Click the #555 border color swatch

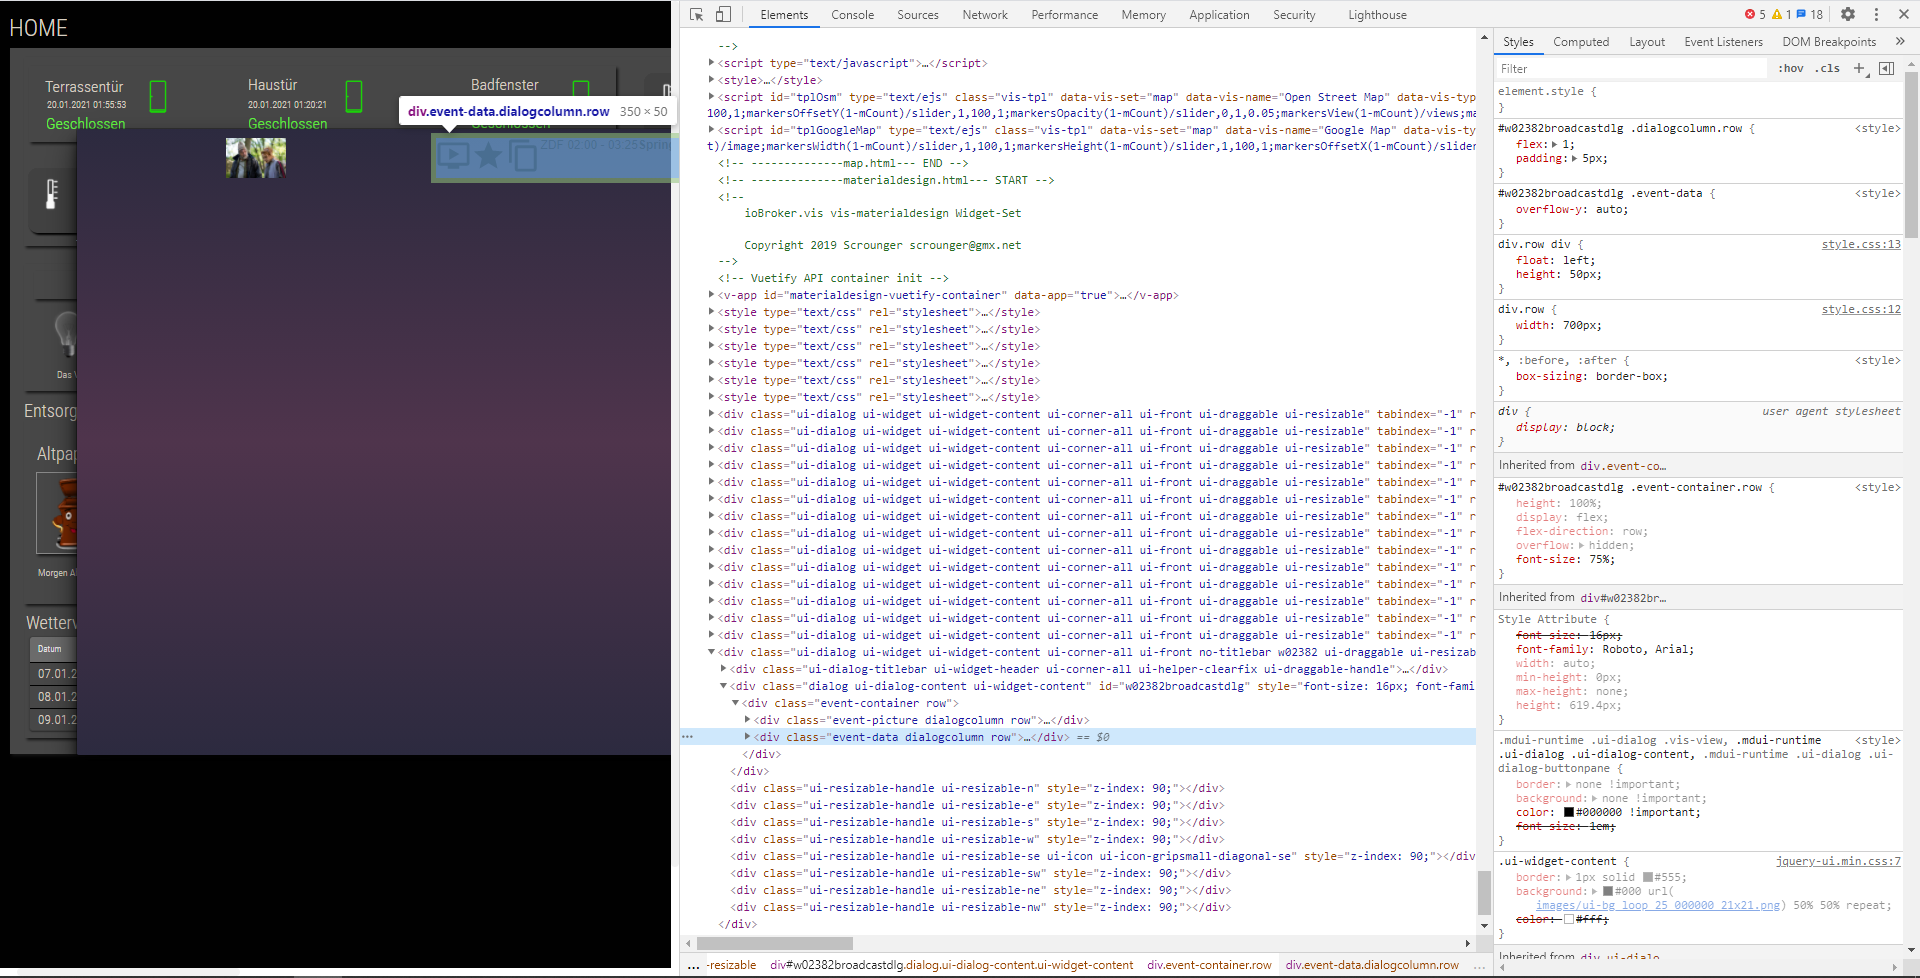1648,877
